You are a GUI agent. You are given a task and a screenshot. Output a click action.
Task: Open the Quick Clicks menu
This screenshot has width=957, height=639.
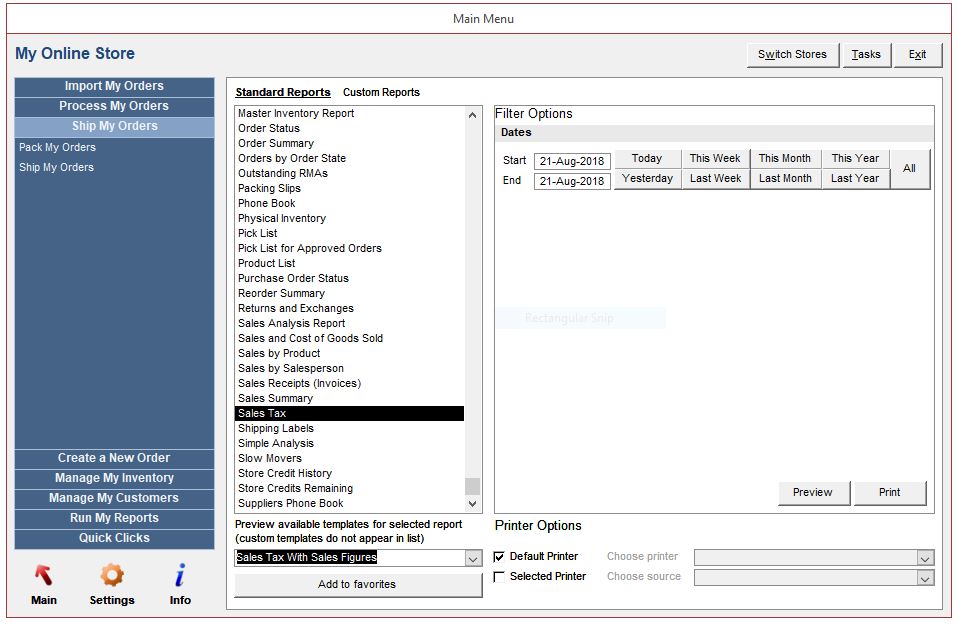[x=114, y=538]
